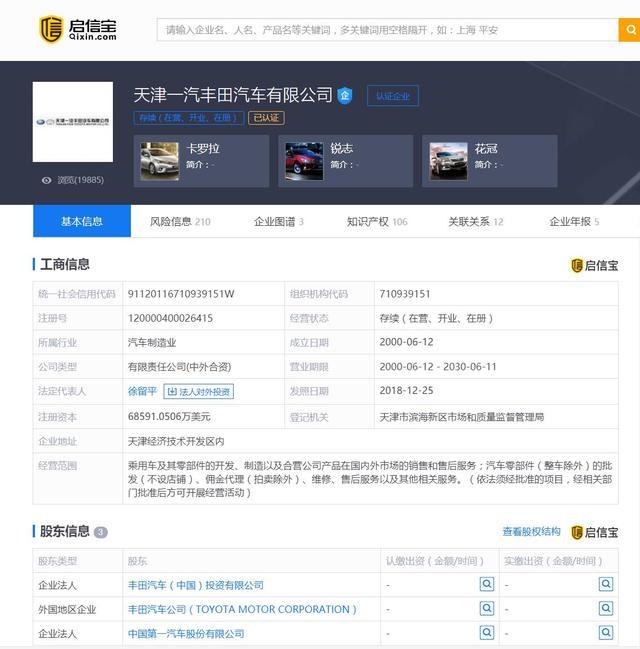Click address value 天津经济技术开发区内
Screen dimensions: 640x649
tap(176, 441)
